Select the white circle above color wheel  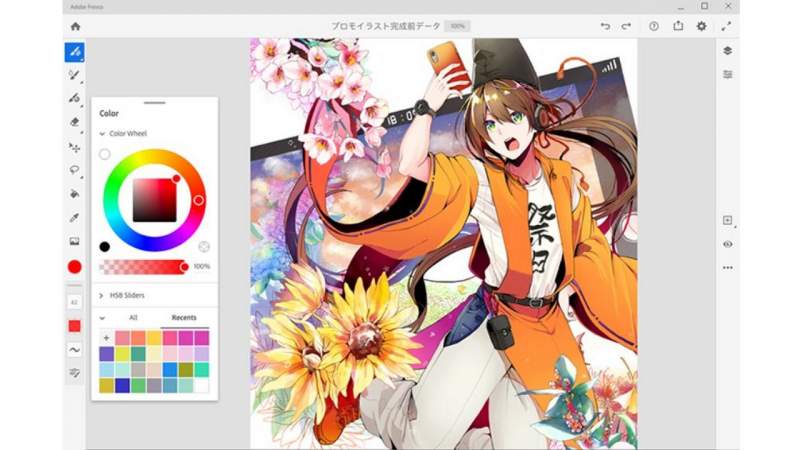[x=105, y=154]
